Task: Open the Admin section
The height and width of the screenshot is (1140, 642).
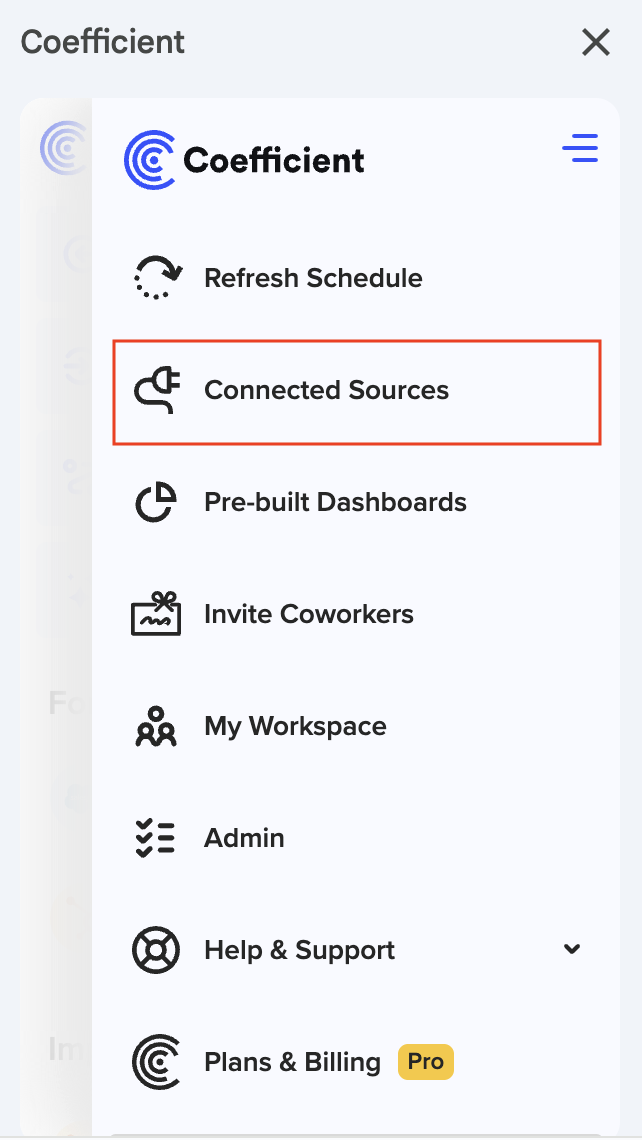Action: pyautogui.click(x=244, y=838)
